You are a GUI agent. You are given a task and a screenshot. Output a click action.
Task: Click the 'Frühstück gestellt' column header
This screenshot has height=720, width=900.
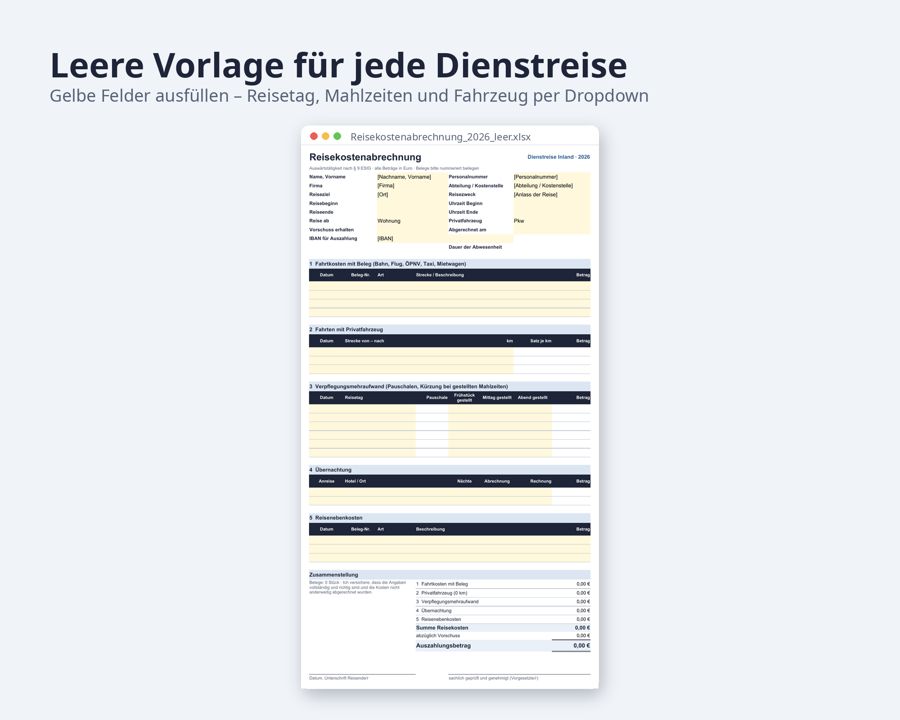pos(464,397)
